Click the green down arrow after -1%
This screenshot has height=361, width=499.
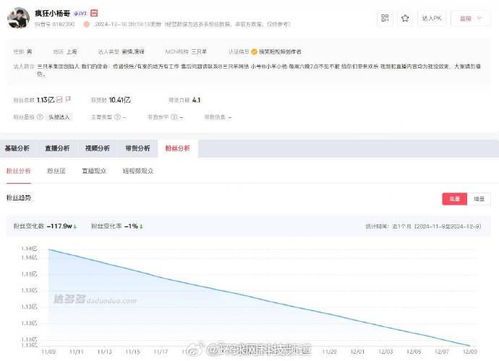[141, 226]
